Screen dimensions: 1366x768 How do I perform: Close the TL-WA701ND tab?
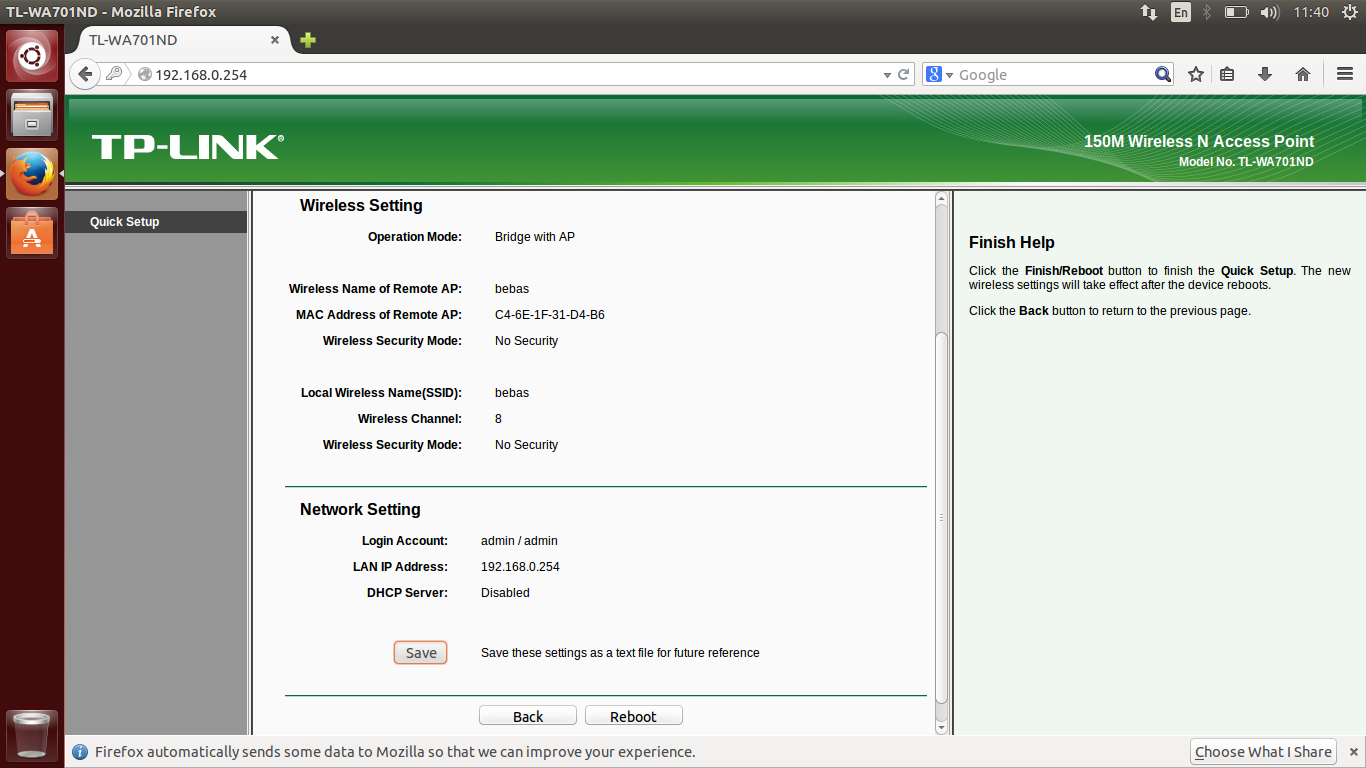(x=275, y=40)
